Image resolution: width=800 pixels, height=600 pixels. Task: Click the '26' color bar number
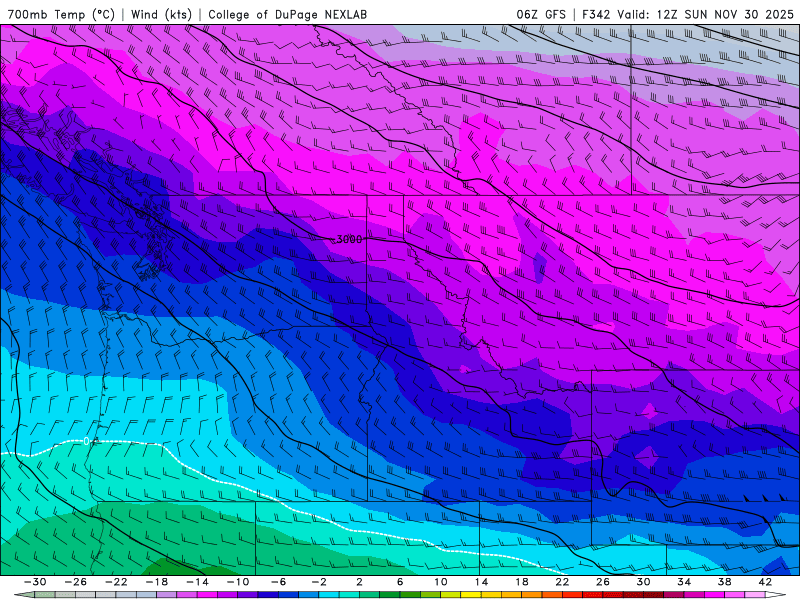603,582
